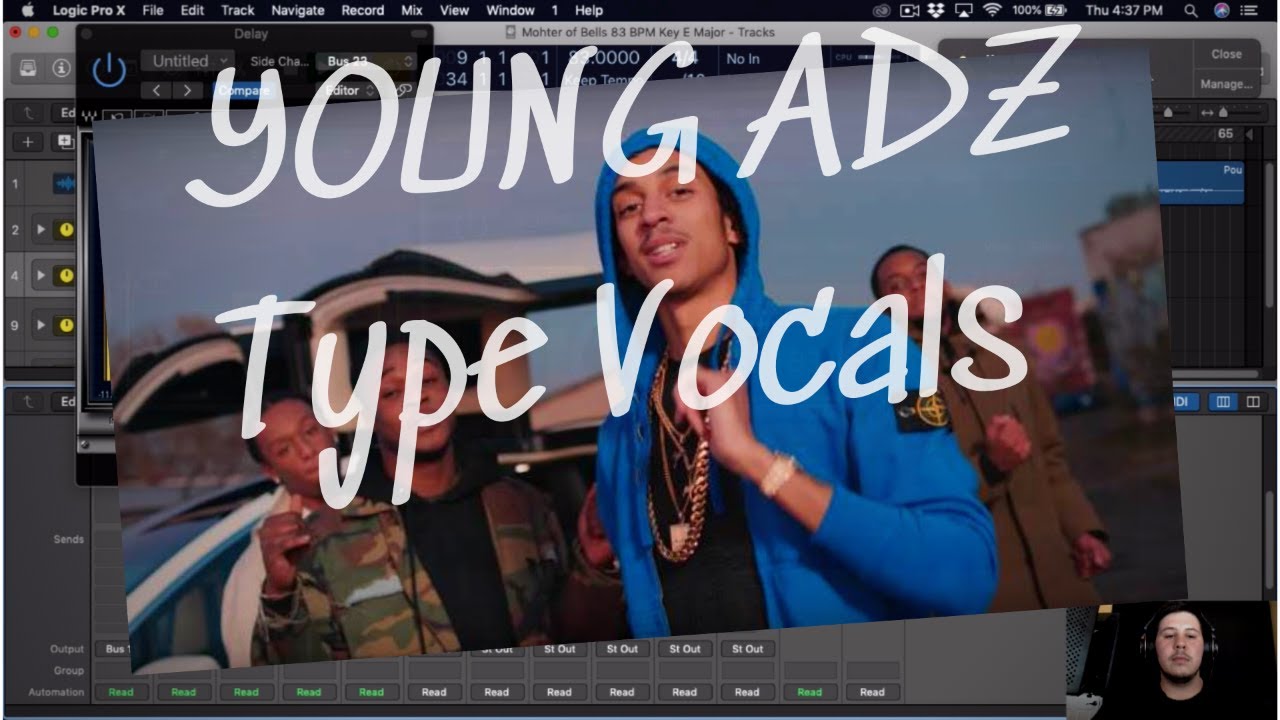Click track 9 yellow summing stack icon
The width and height of the screenshot is (1280, 720).
[x=66, y=325]
